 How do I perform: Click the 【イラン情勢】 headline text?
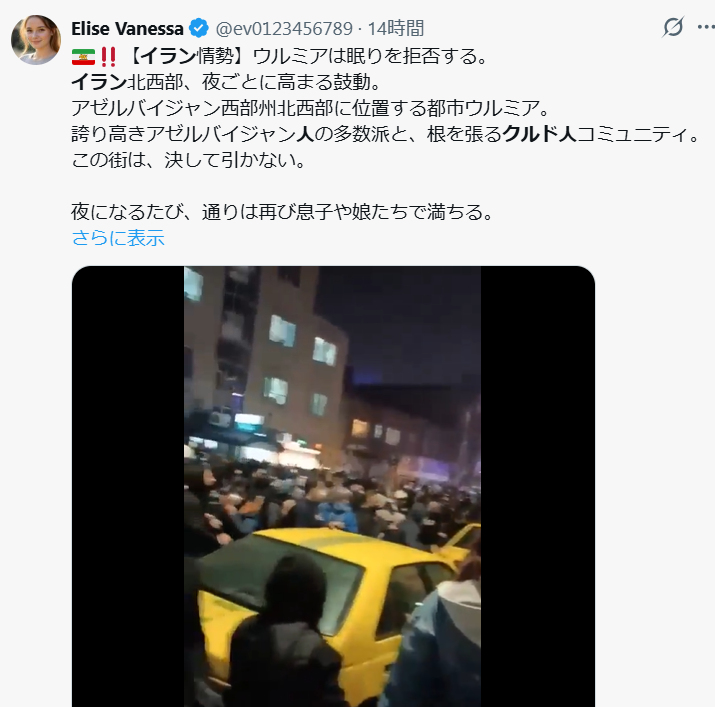click(187, 57)
